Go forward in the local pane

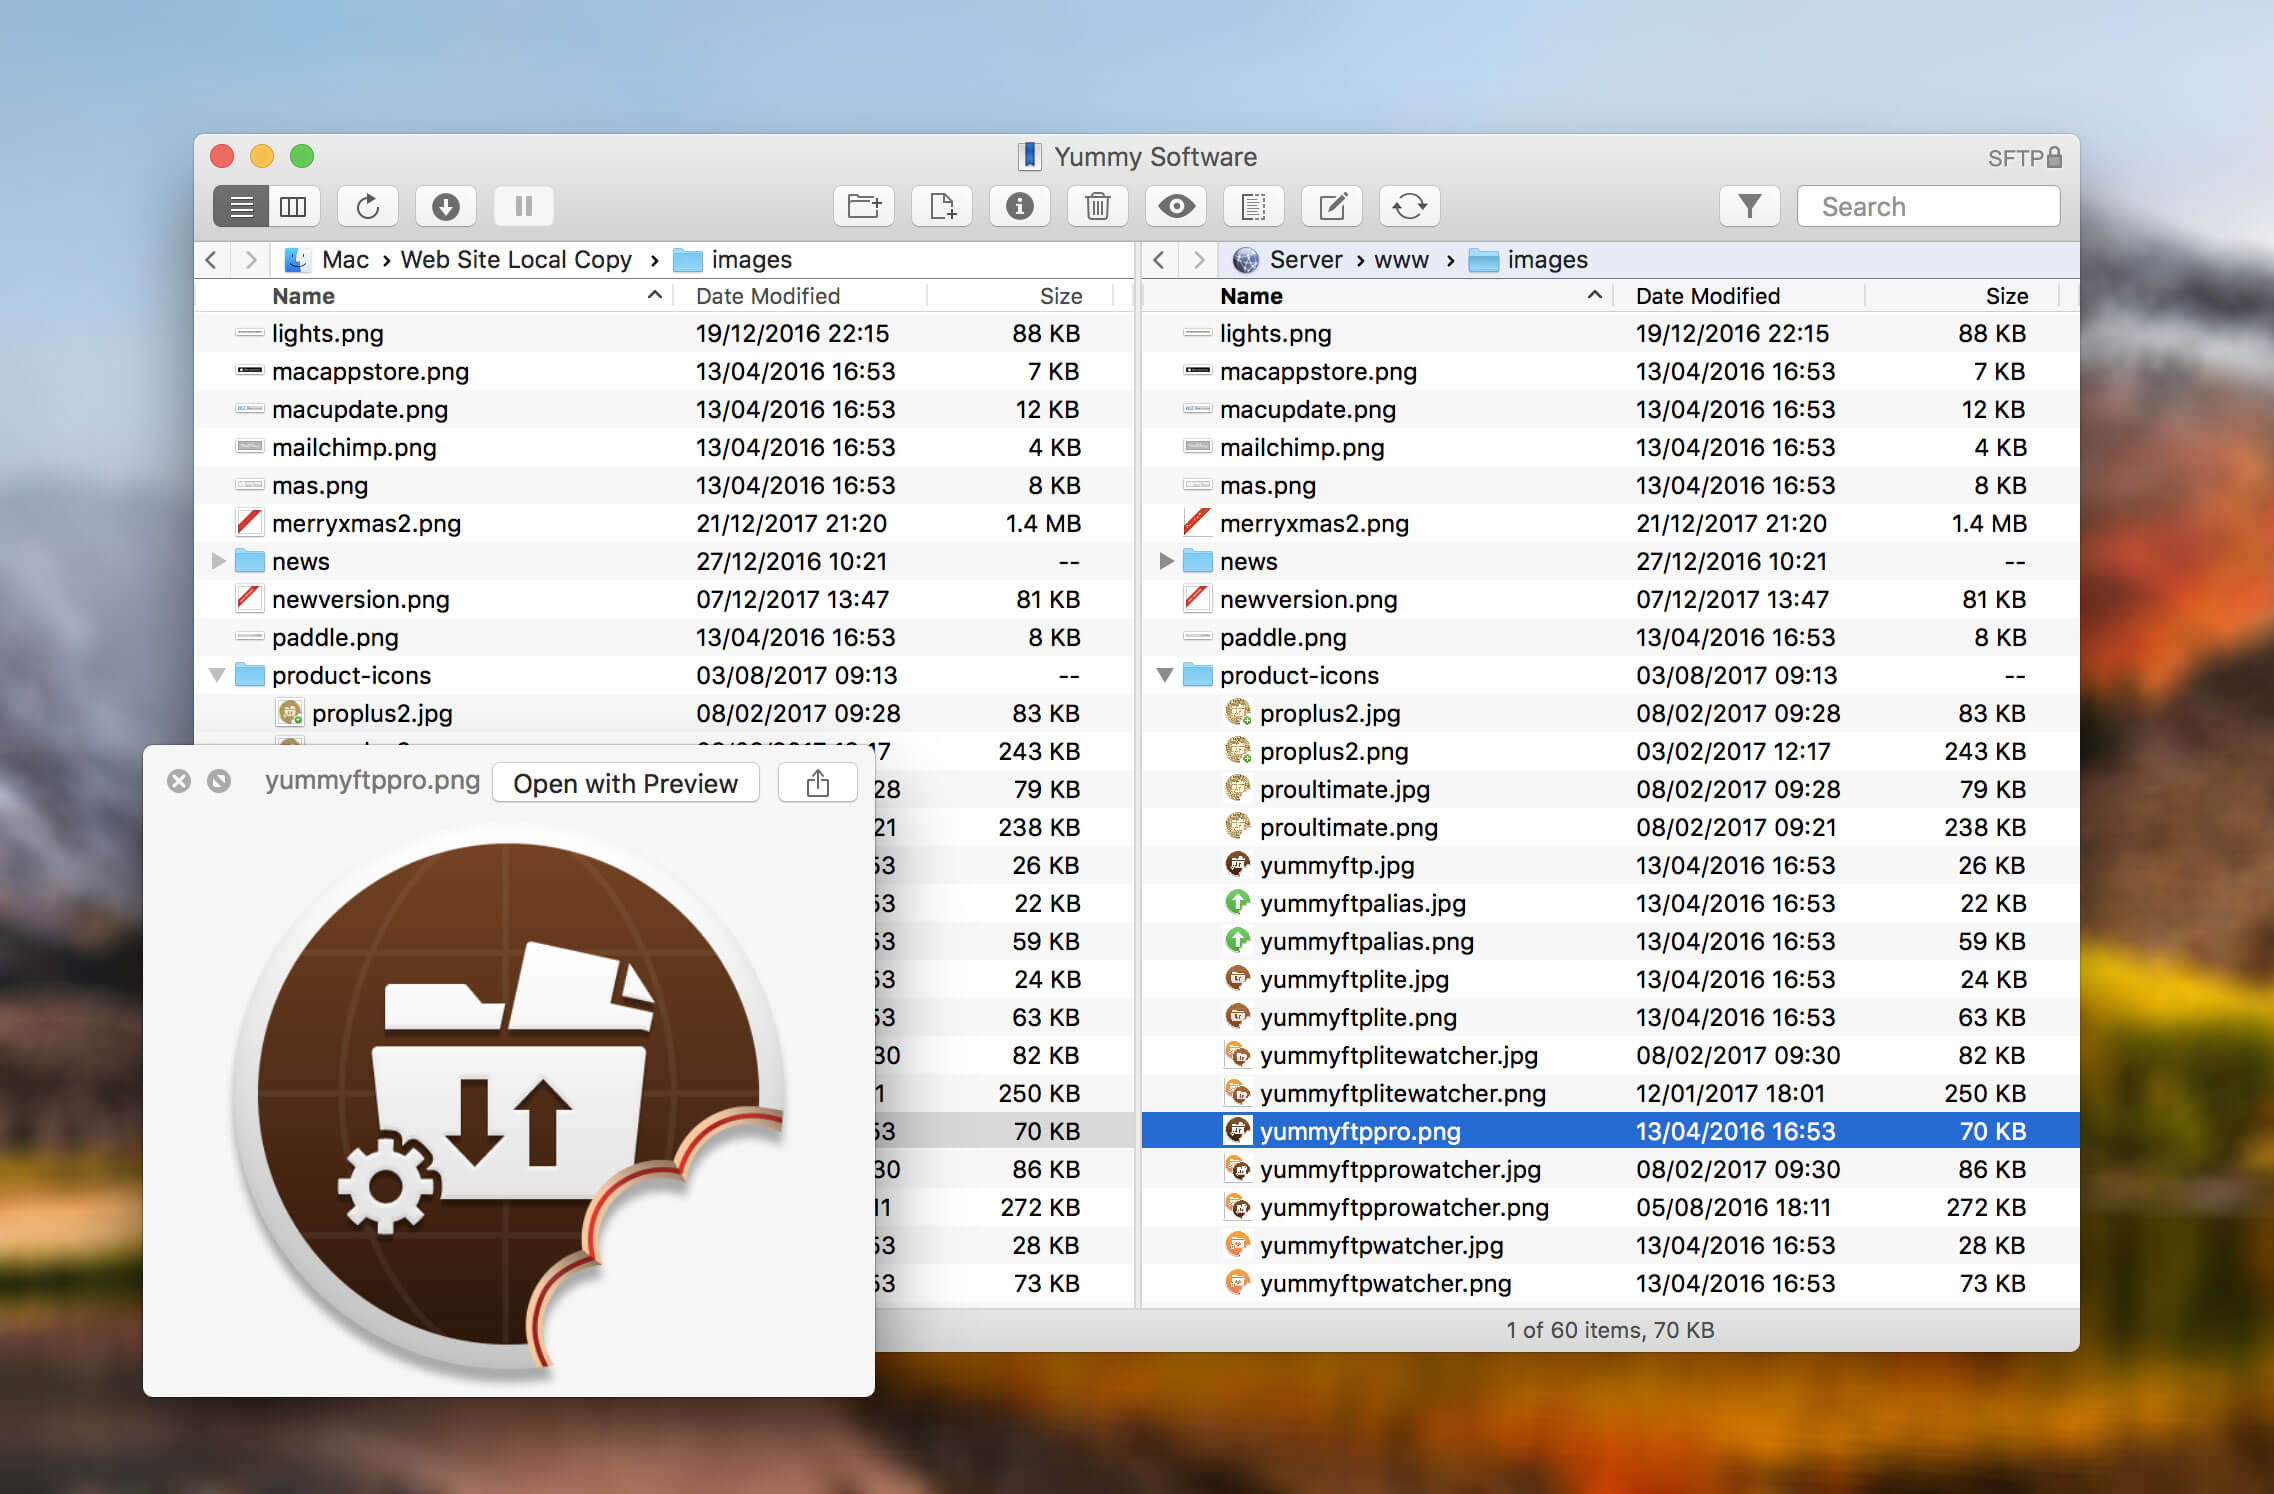click(x=251, y=260)
